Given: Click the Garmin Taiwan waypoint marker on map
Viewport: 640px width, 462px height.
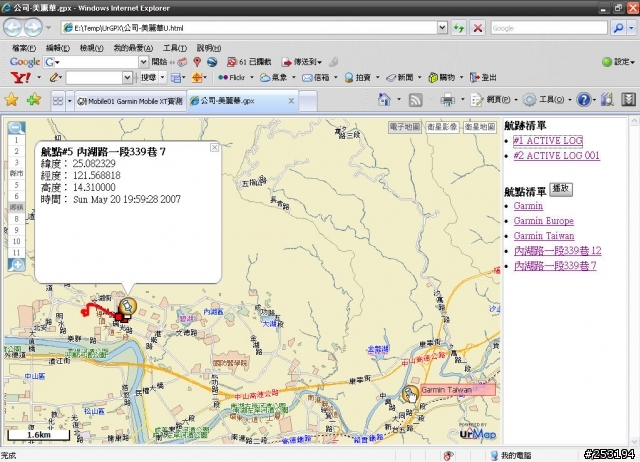Looking at the screenshot, I should pyautogui.click(x=410, y=394).
